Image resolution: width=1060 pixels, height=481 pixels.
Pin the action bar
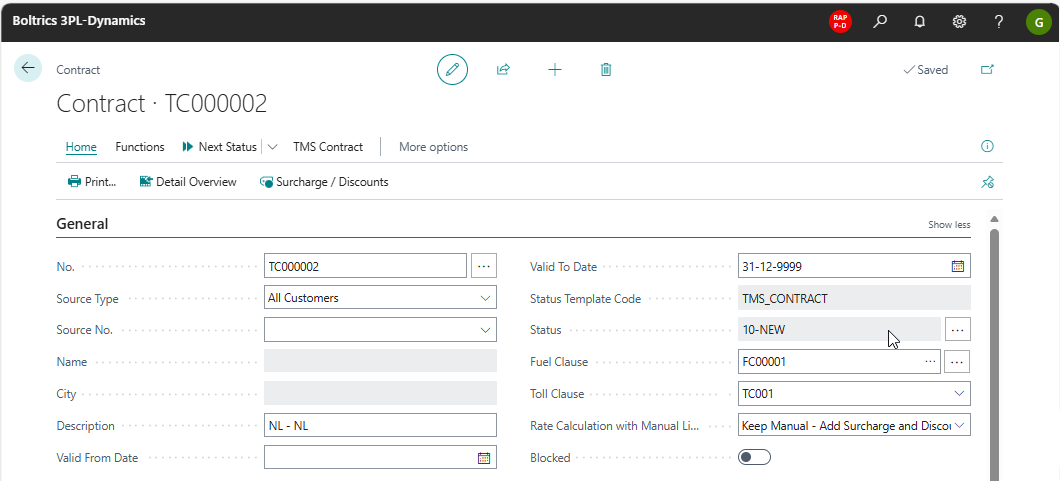pyautogui.click(x=987, y=182)
